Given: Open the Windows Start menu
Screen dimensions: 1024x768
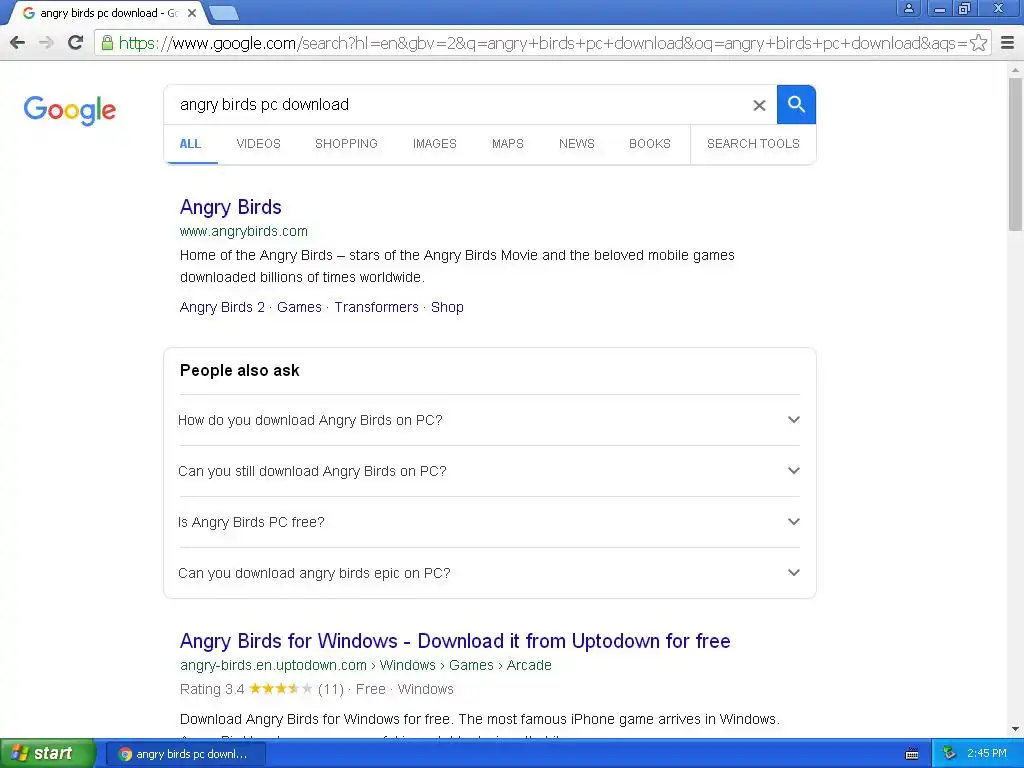Looking at the screenshot, I should [x=48, y=754].
